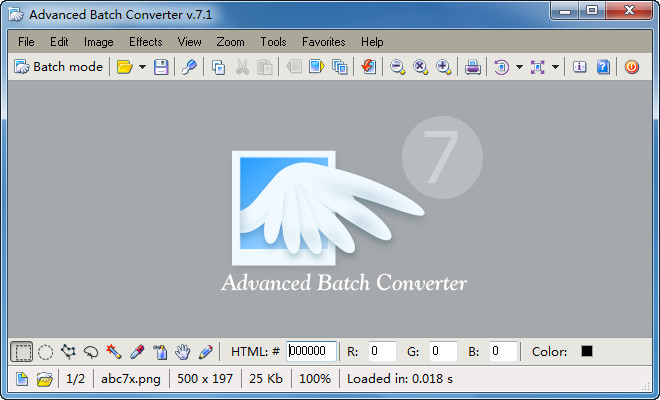Image resolution: width=660 pixels, height=400 pixels.
Task: Select the elliptical selection tool
Action: (x=45, y=352)
